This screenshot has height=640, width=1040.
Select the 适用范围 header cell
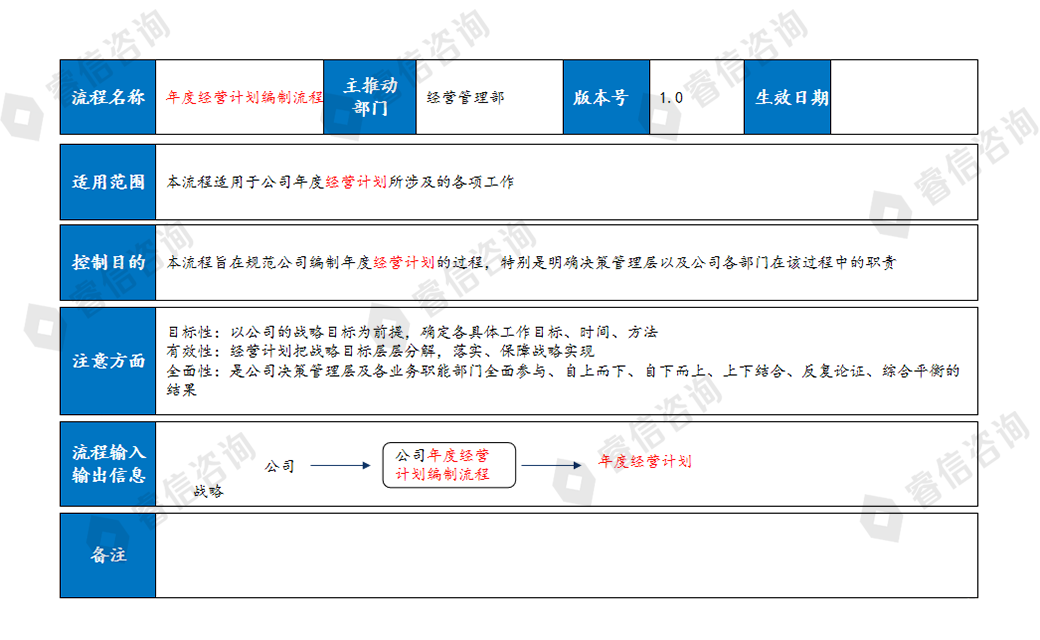tap(108, 183)
